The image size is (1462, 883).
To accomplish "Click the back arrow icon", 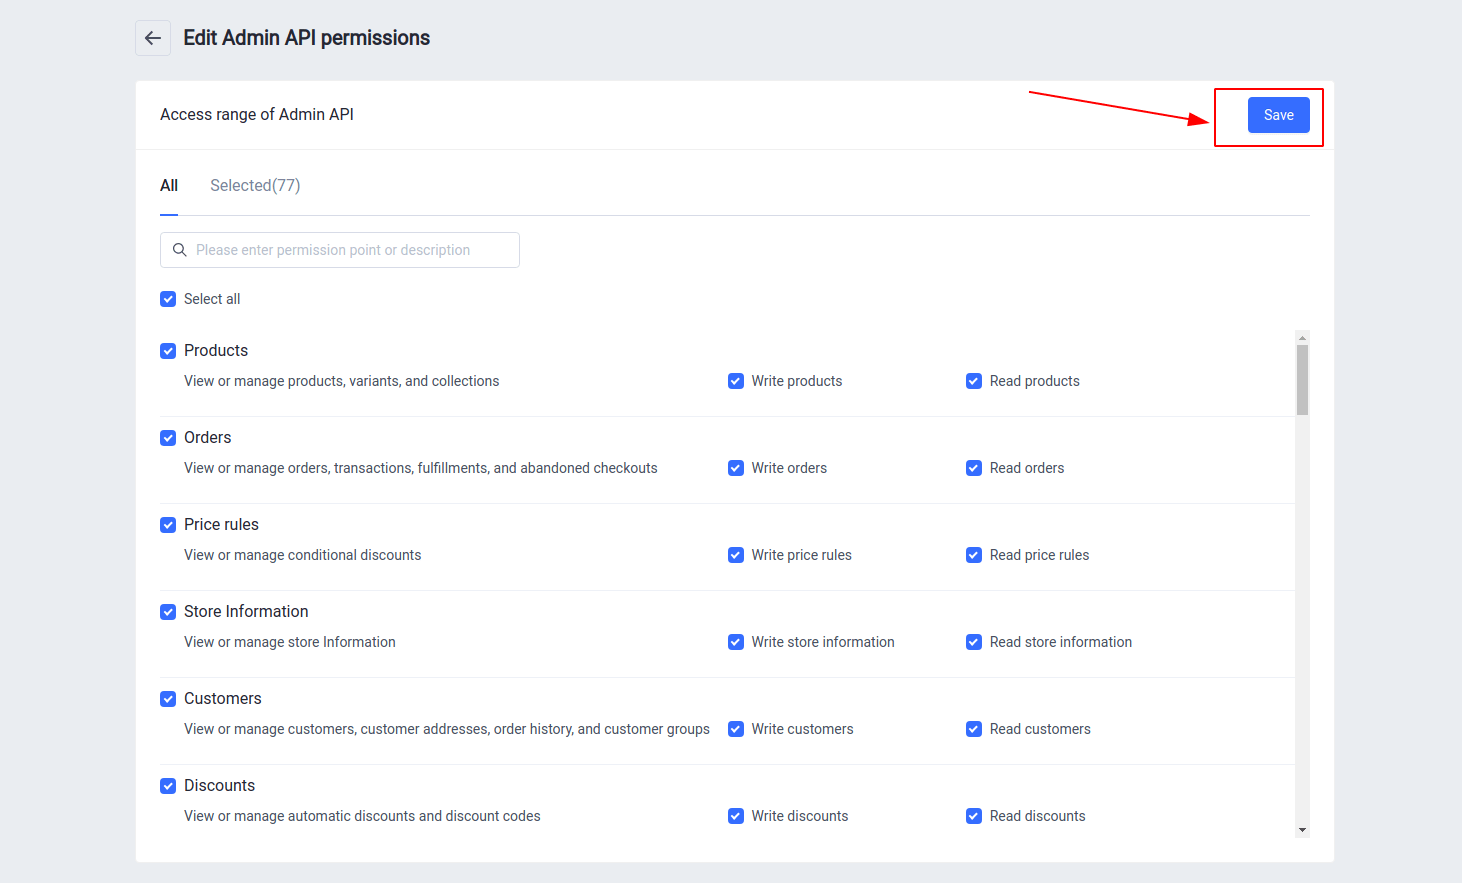I will pos(153,38).
